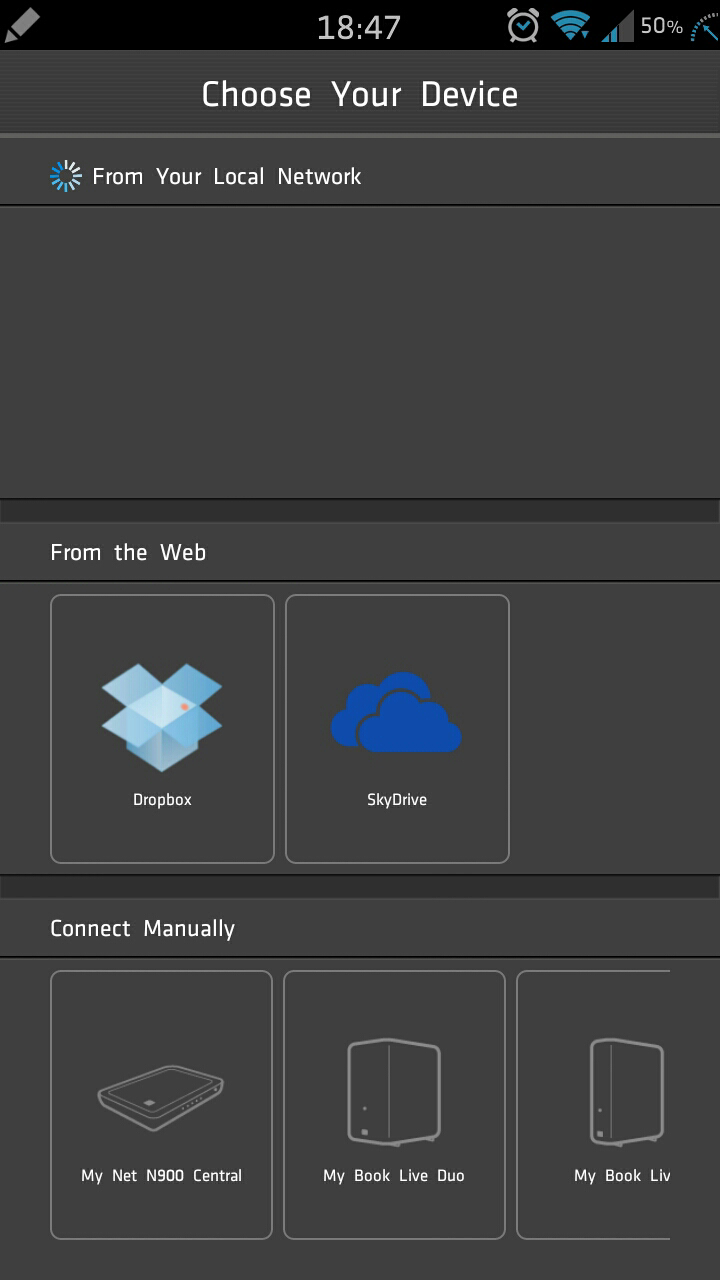Tap the Connect Manually section heading

click(x=143, y=928)
